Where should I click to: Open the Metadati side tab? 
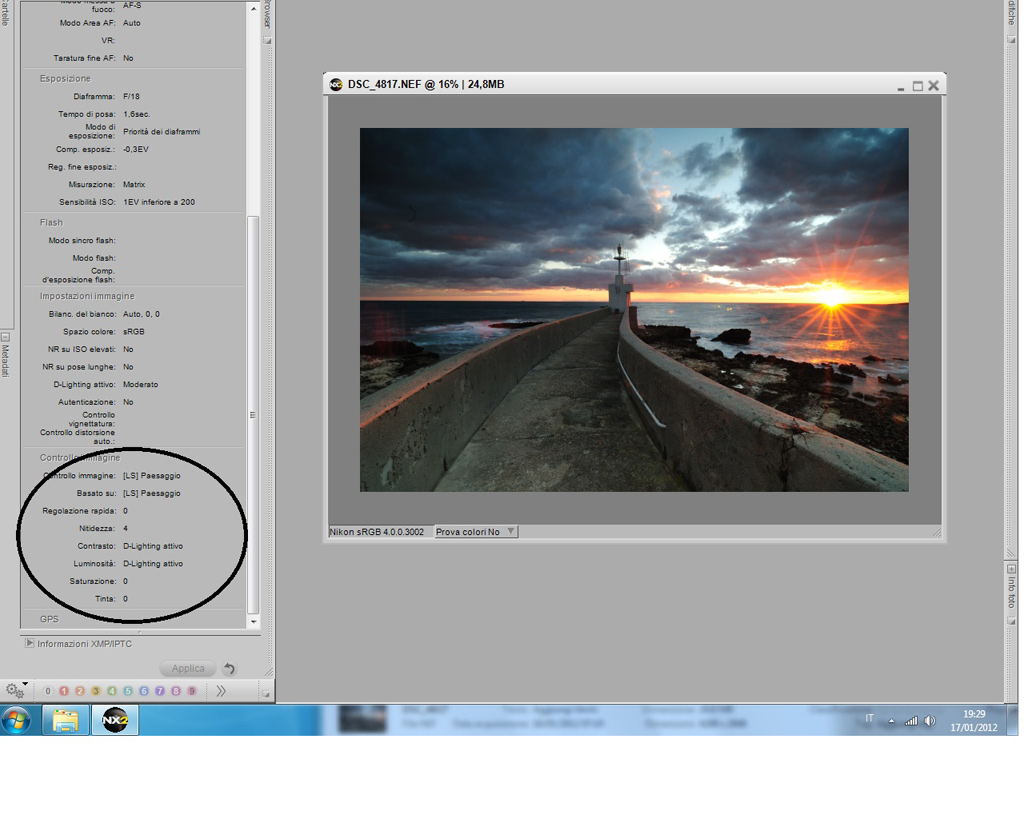(5, 361)
